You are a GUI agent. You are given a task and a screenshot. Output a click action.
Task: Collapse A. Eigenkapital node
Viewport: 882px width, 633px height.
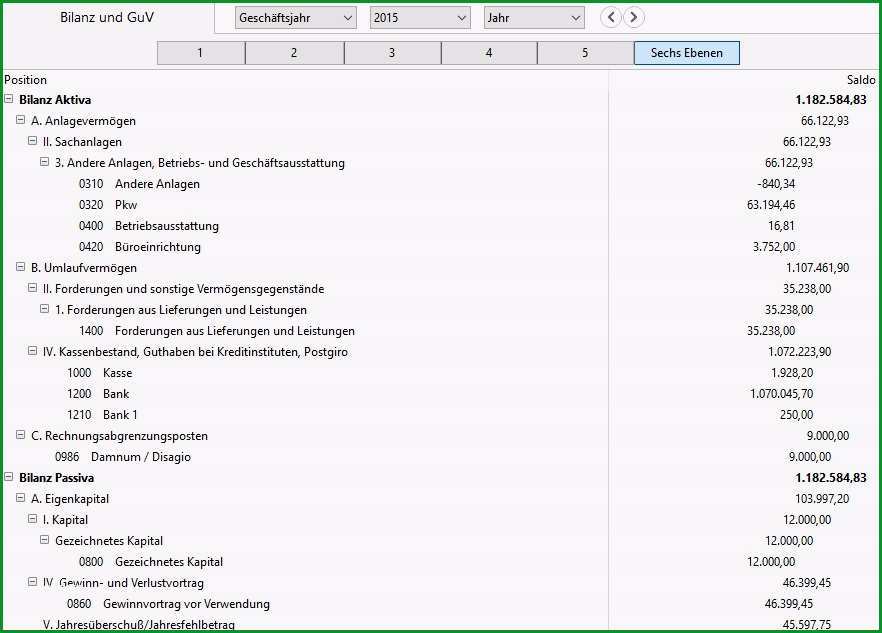pyautogui.click(x=21, y=497)
